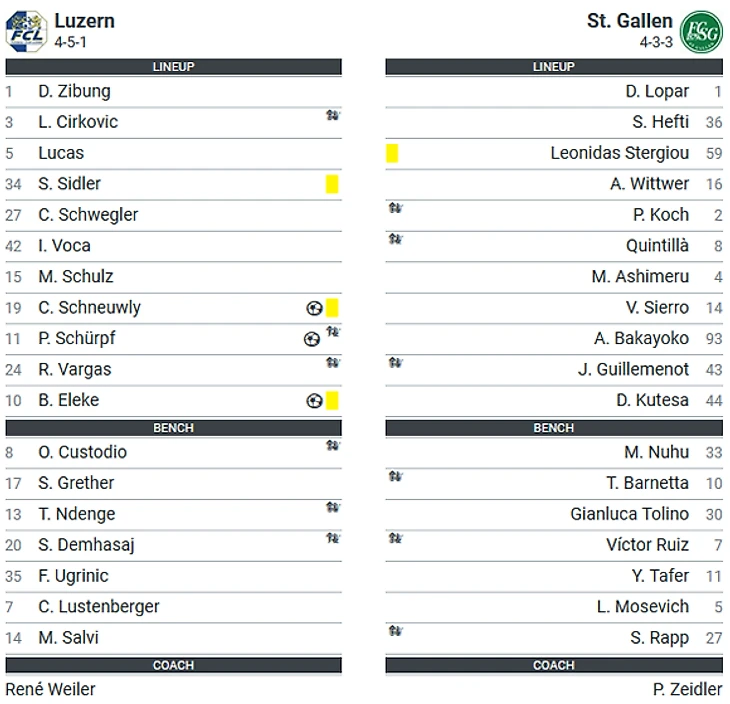Click B. Eleke's goal ball icon
Viewport: 730px width, 704px height.
(314, 401)
